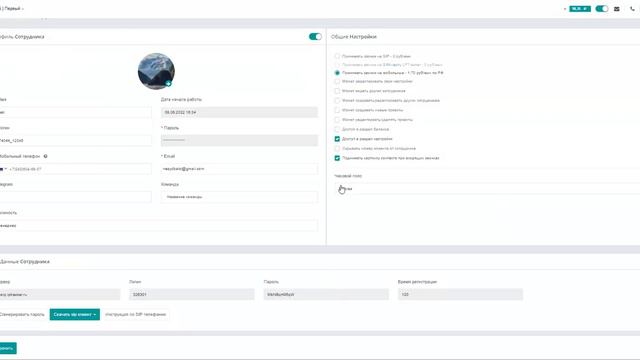Enable hide client number from employee checkbox
The width and height of the screenshot is (640, 360).
click(337, 149)
